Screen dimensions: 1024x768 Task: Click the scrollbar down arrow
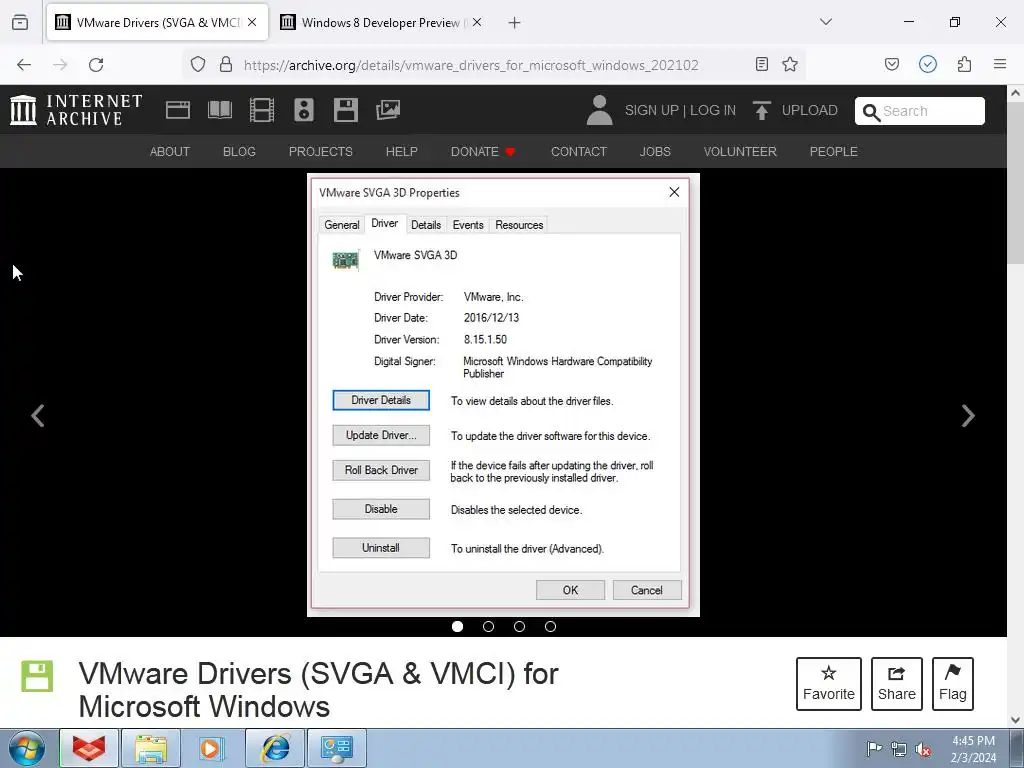(1016, 720)
